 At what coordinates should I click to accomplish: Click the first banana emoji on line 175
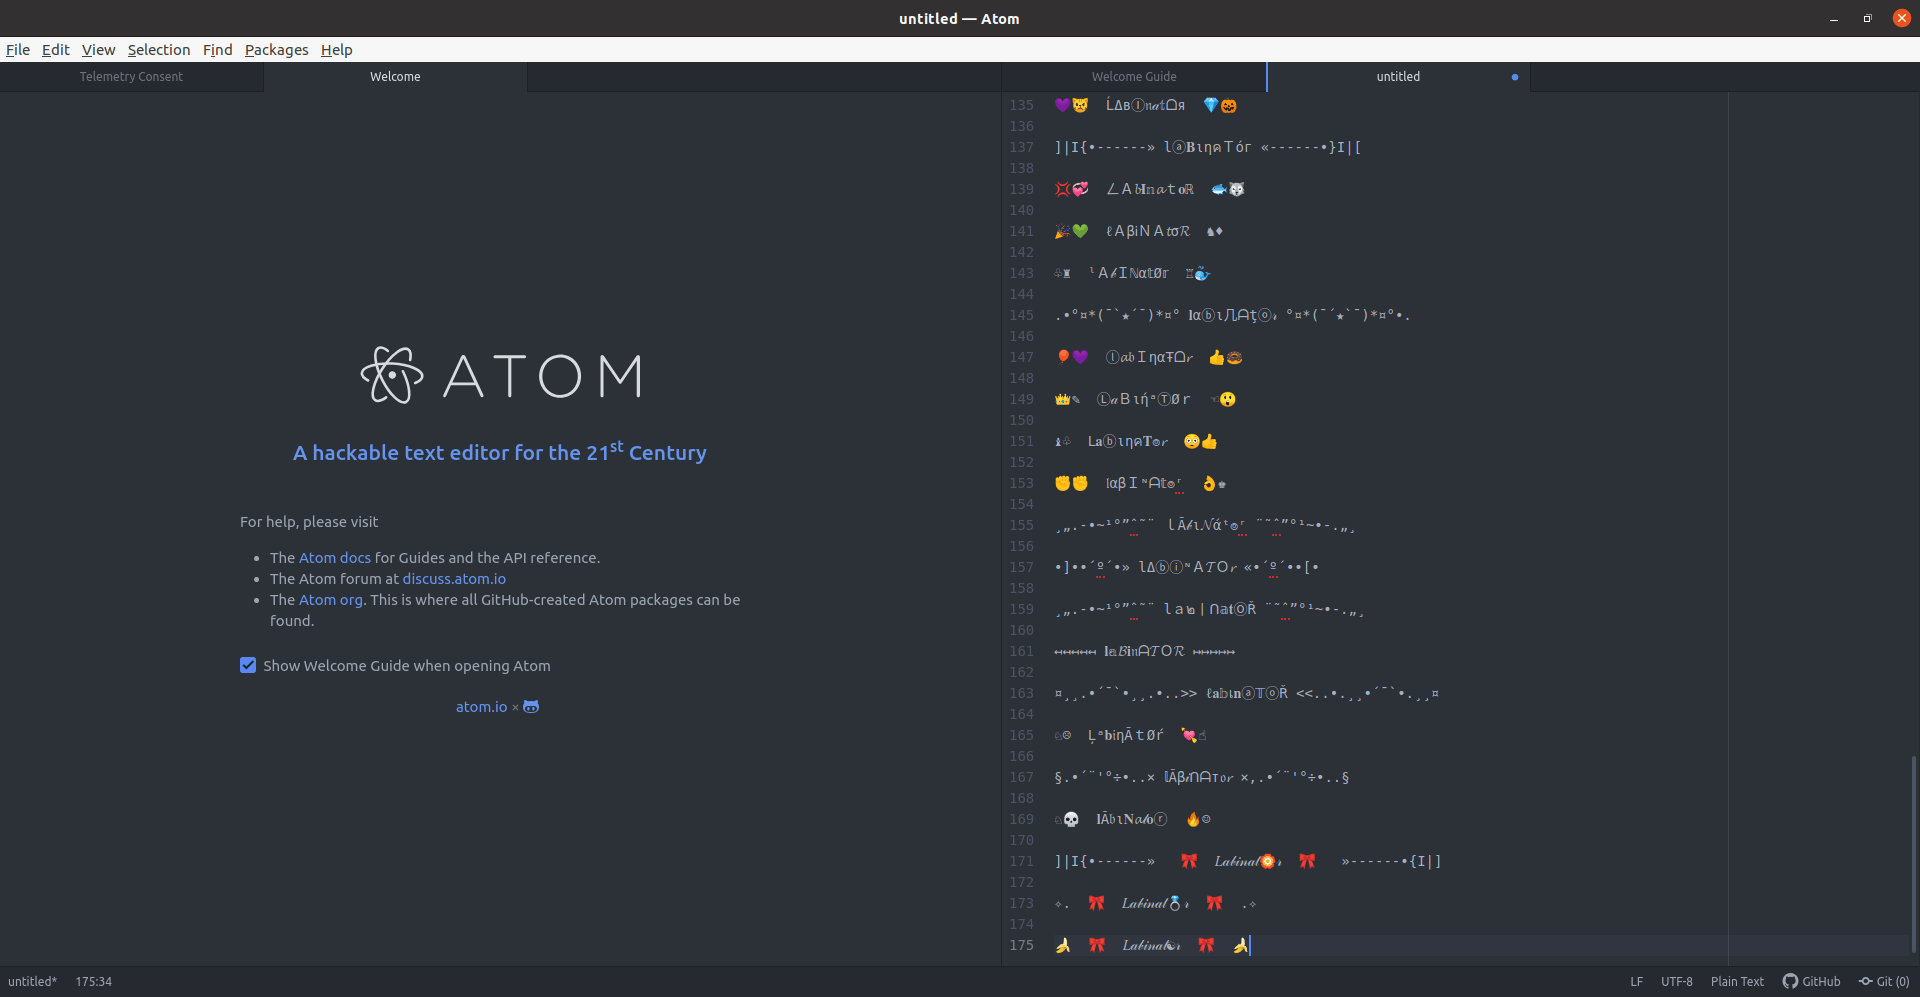tap(1063, 945)
